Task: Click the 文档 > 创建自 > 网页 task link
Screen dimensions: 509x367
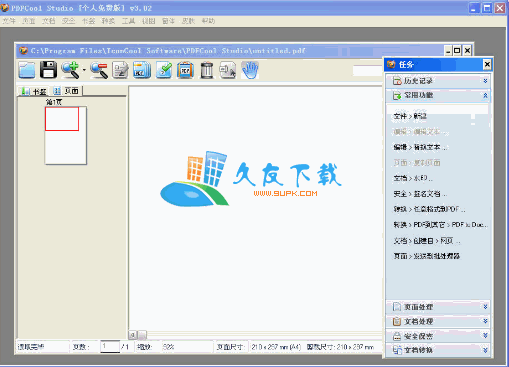Action: (427, 240)
